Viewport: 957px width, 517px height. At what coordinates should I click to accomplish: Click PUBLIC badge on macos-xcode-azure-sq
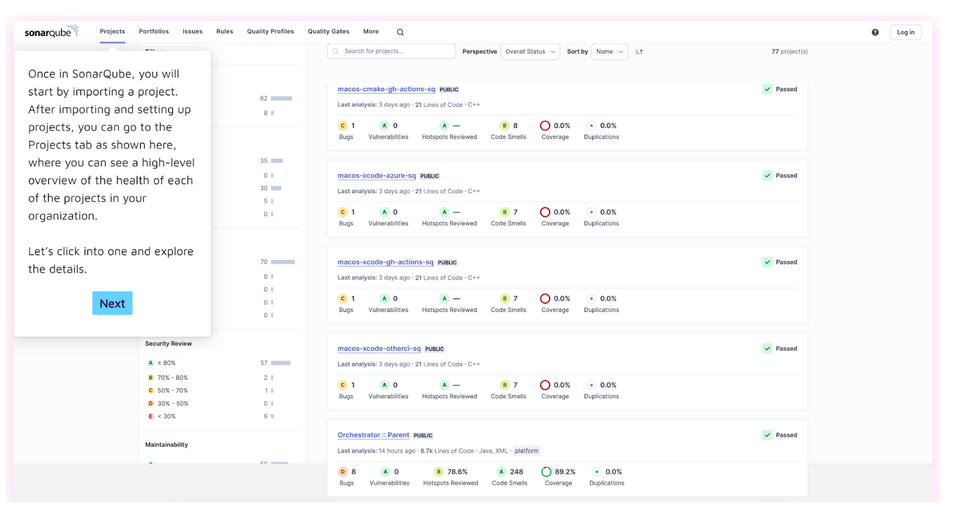tap(430, 176)
